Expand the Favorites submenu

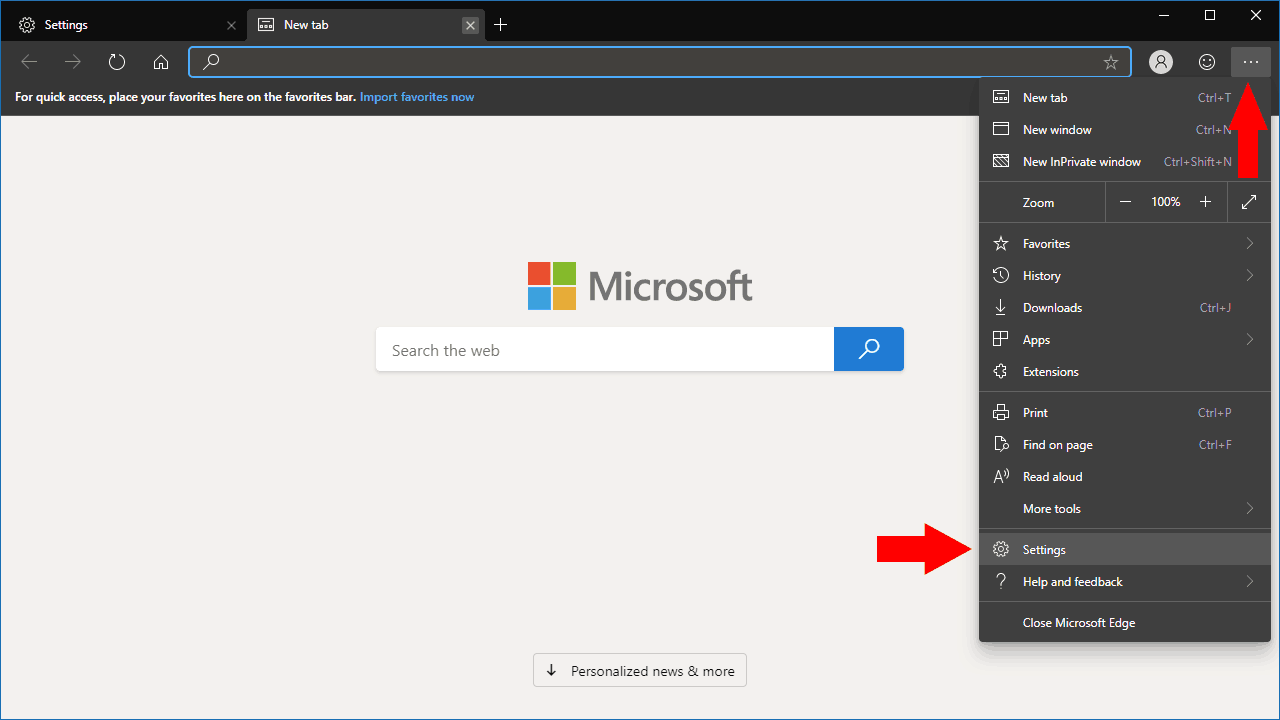(1125, 244)
